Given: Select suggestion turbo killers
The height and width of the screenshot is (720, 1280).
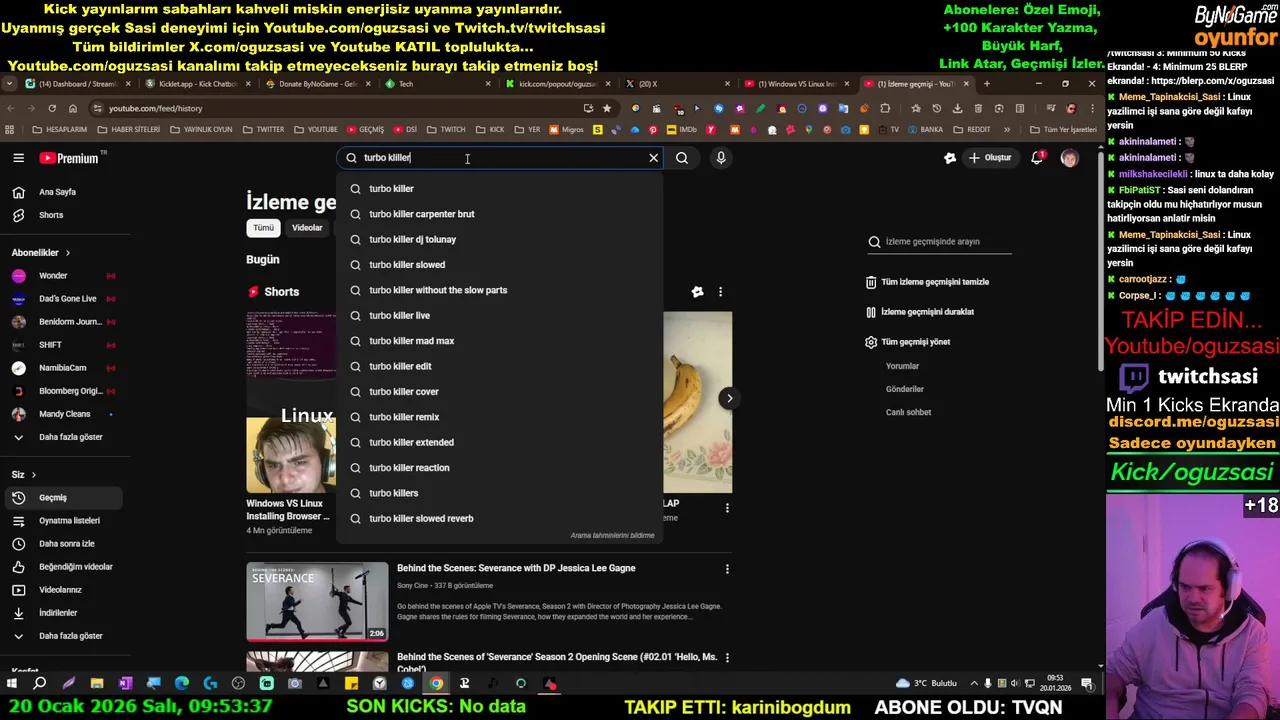Looking at the screenshot, I should [500, 493].
